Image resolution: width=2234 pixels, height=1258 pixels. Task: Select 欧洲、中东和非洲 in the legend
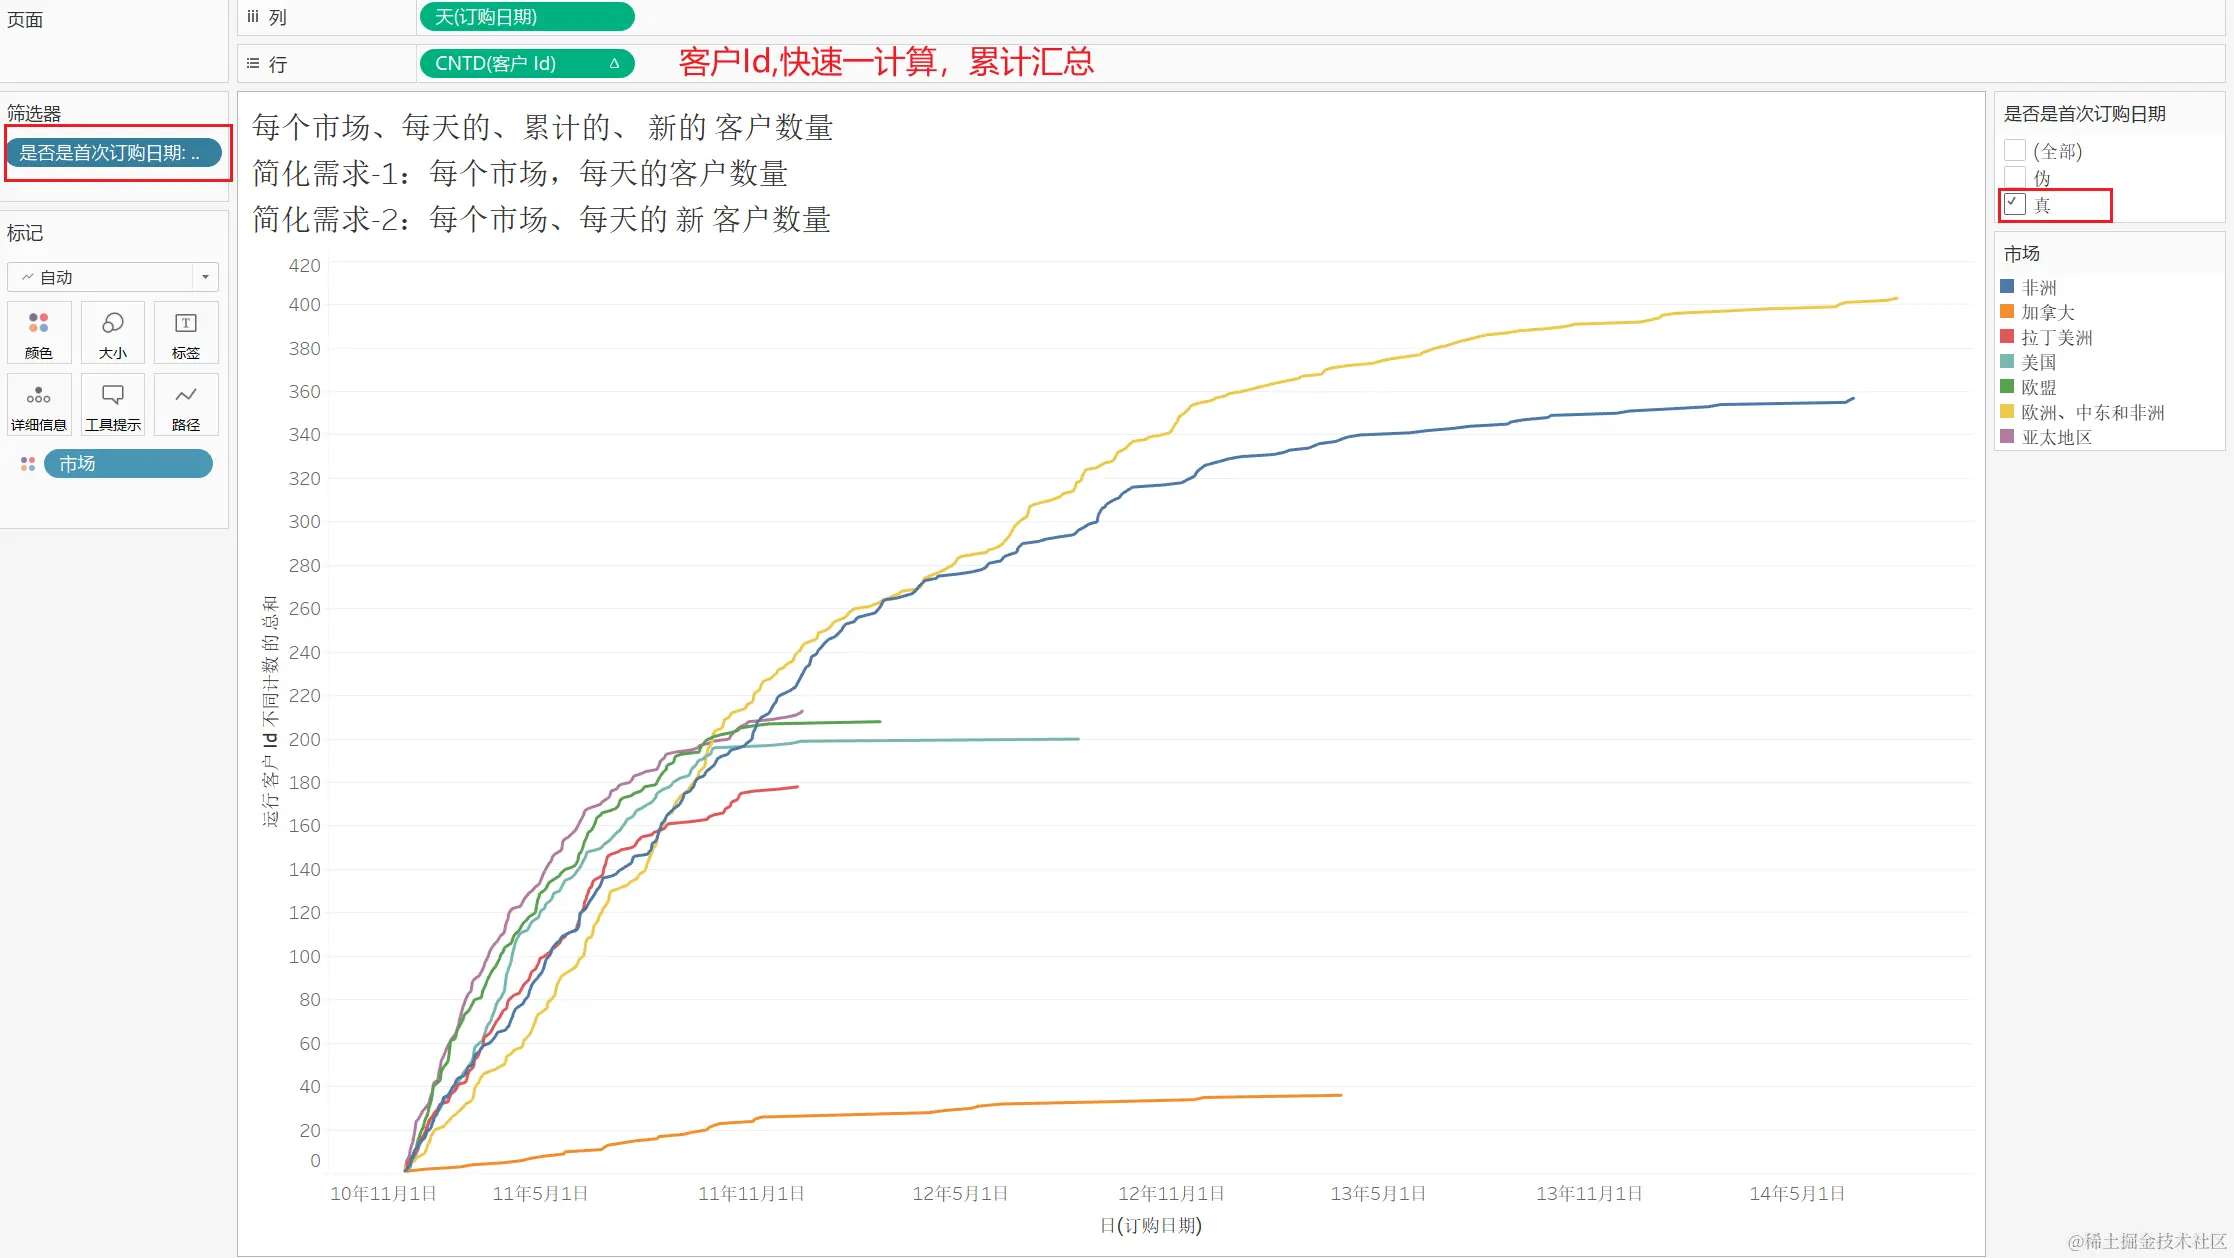(x=2092, y=412)
